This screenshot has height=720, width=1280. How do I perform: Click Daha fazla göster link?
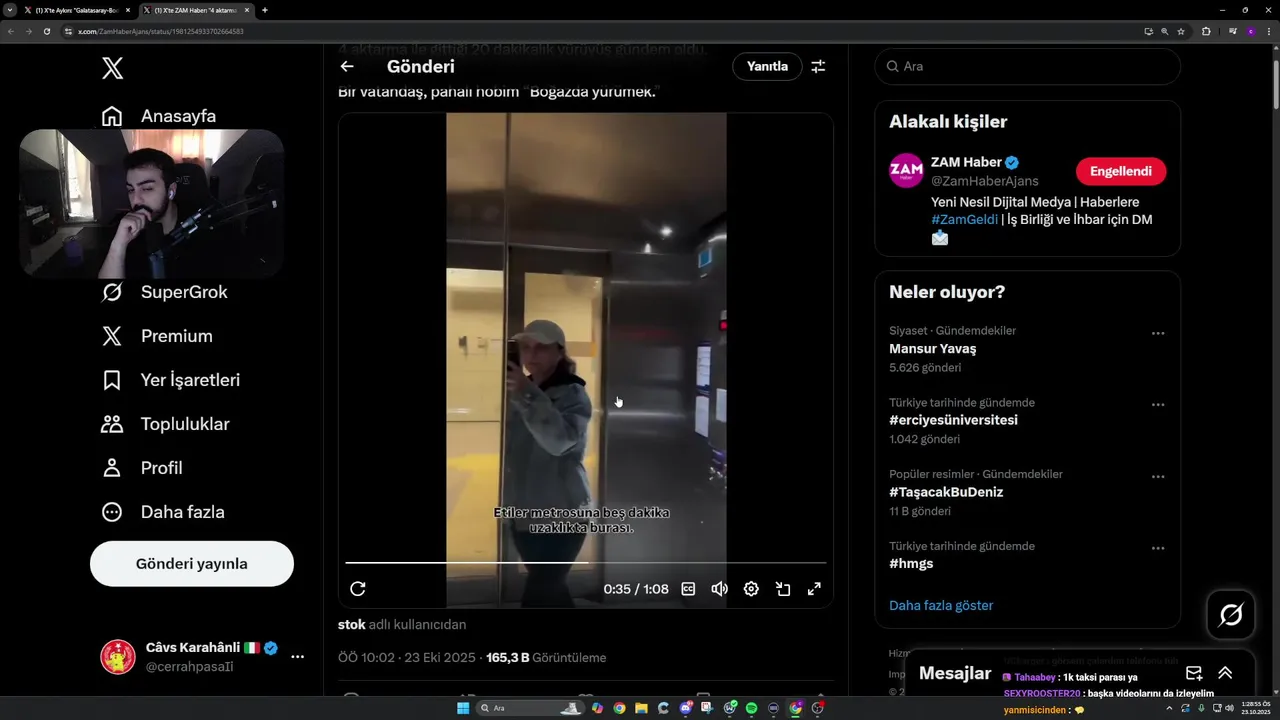pyautogui.click(x=941, y=606)
